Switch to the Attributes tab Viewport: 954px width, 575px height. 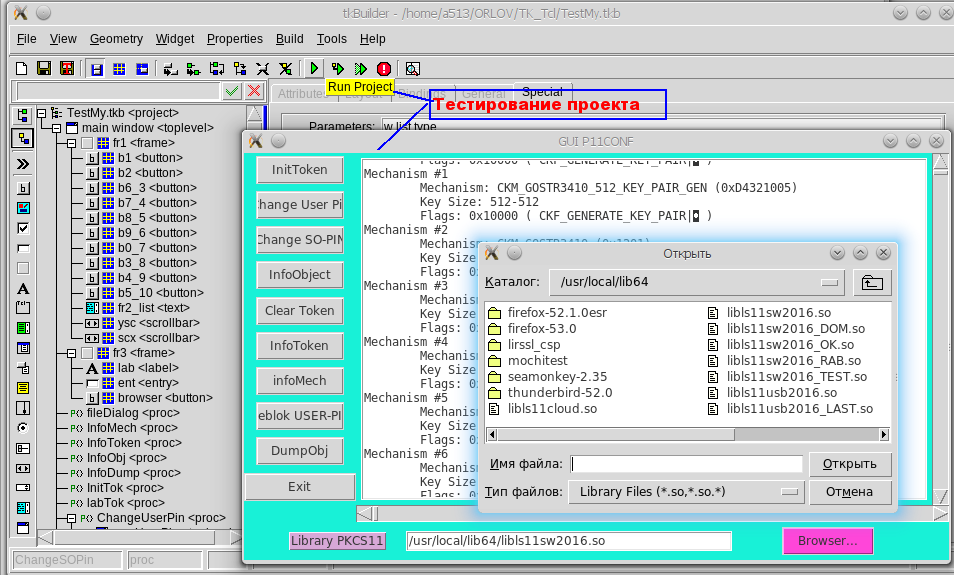300,93
